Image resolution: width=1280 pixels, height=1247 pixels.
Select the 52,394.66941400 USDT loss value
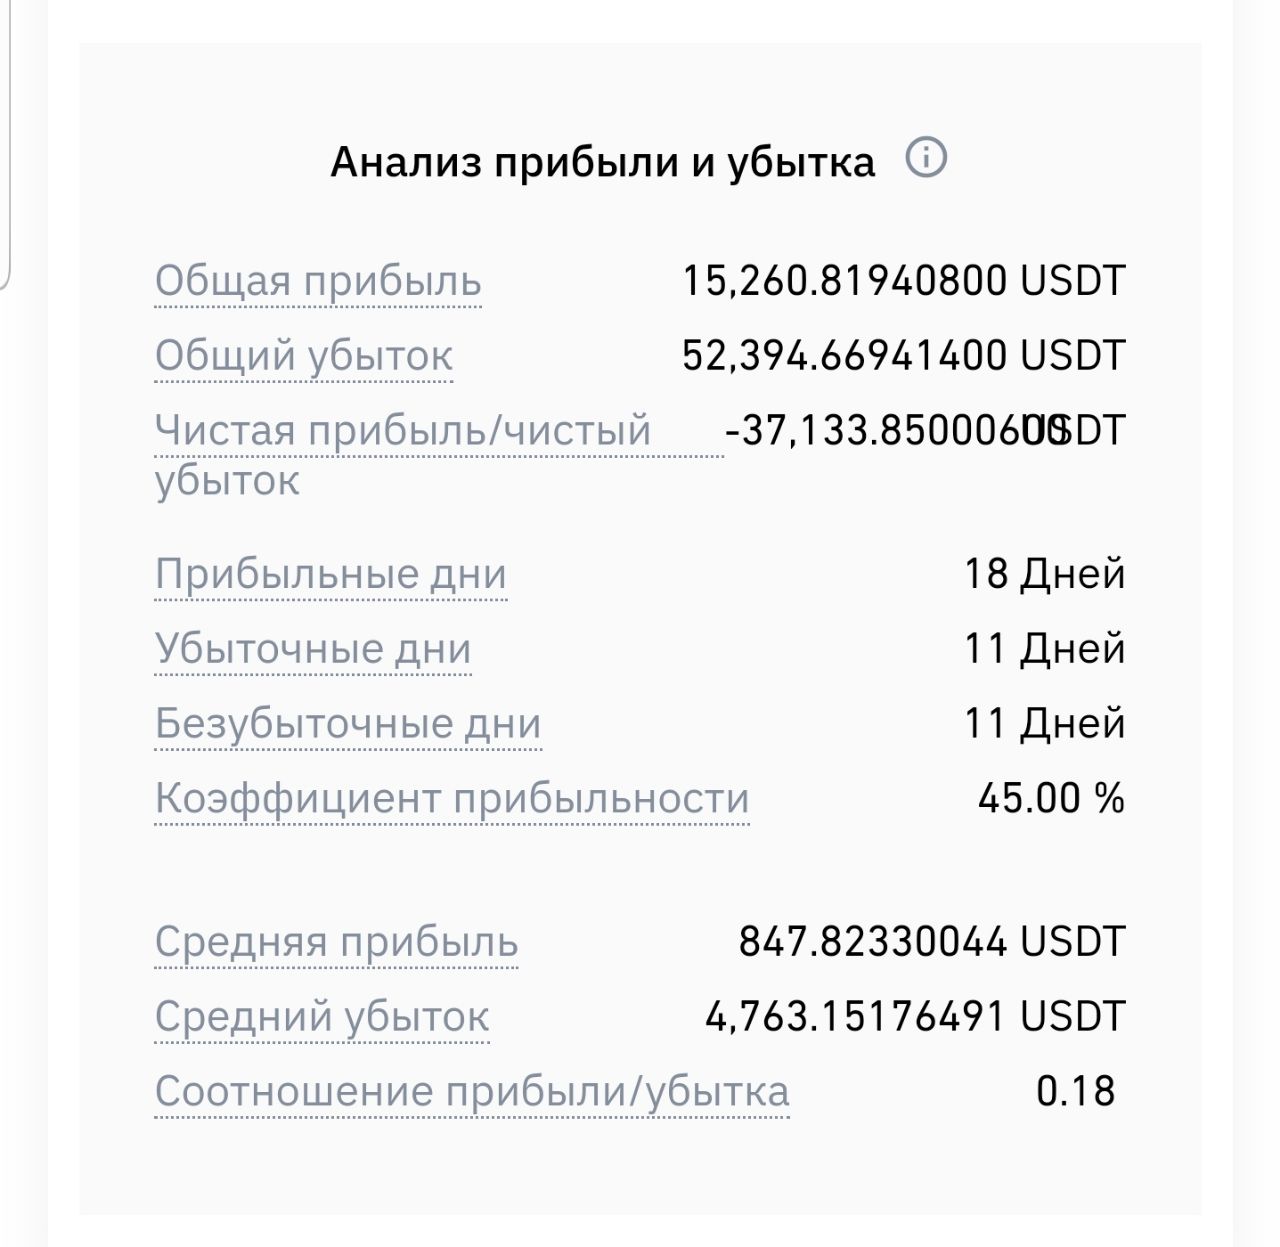(x=904, y=355)
